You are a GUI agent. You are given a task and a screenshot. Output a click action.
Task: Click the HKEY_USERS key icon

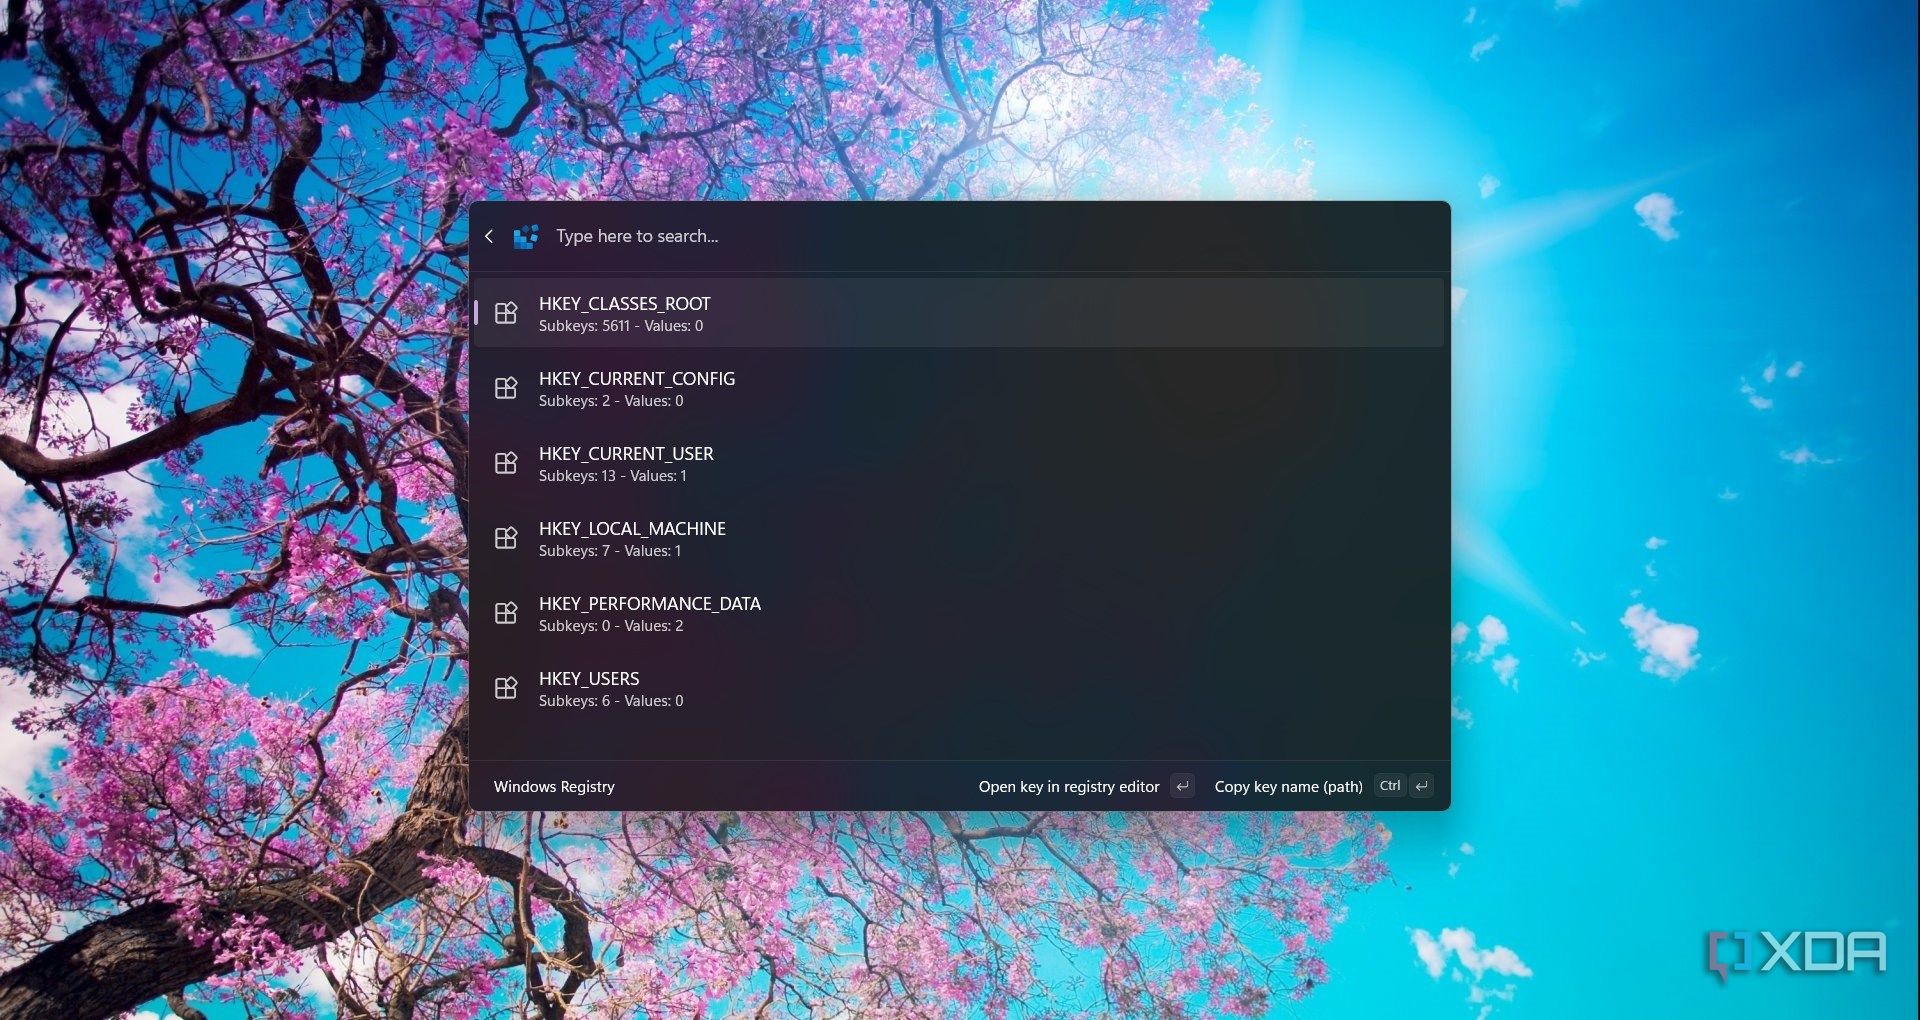point(506,688)
